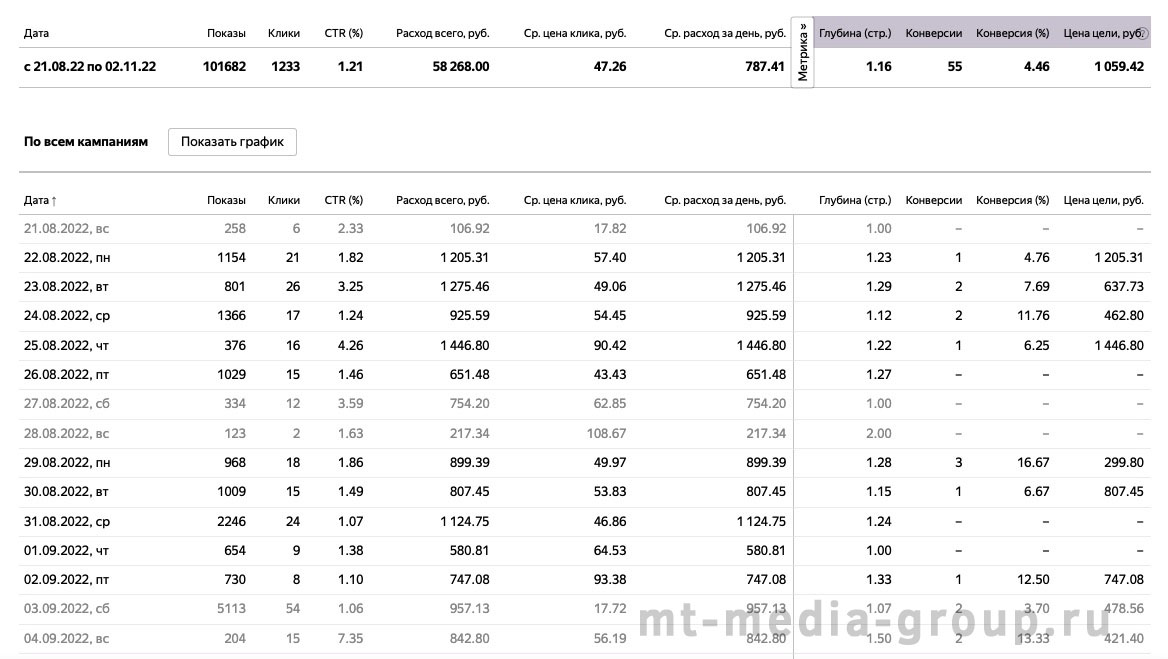Sort by 'Цена цели, руб.' in the lower table
Screen dimensions: 1168x659
pyautogui.click(x=1103, y=200)
